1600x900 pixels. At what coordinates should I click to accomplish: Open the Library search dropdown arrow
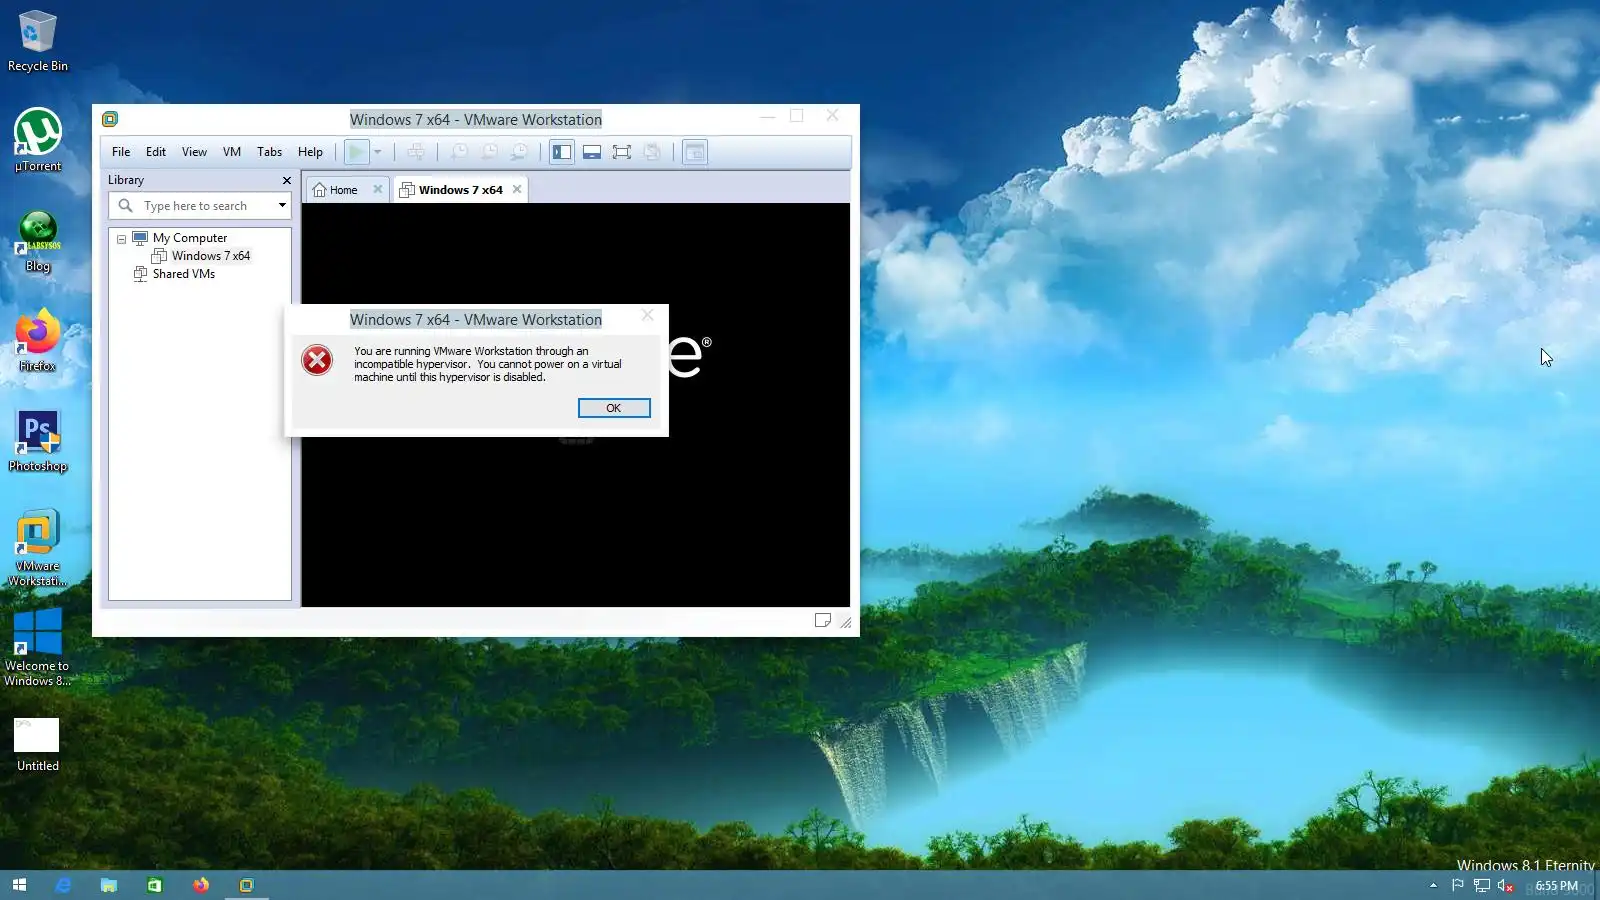pyautogui.click(x=282, y=206)
